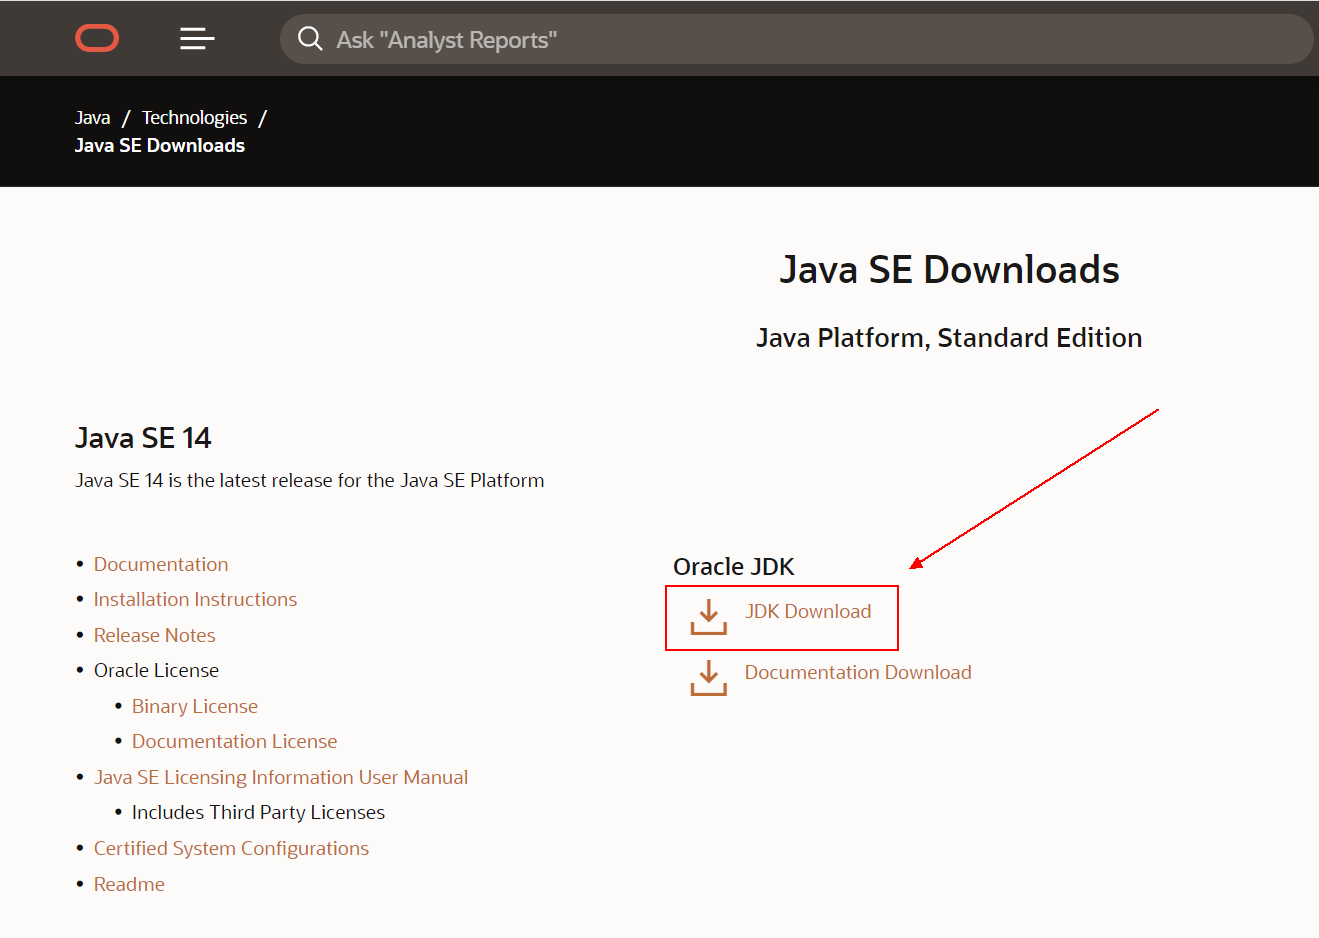Go to the Java breadcrumb
The height and width of the screenshot is (938, 1319).
[92, 118]
